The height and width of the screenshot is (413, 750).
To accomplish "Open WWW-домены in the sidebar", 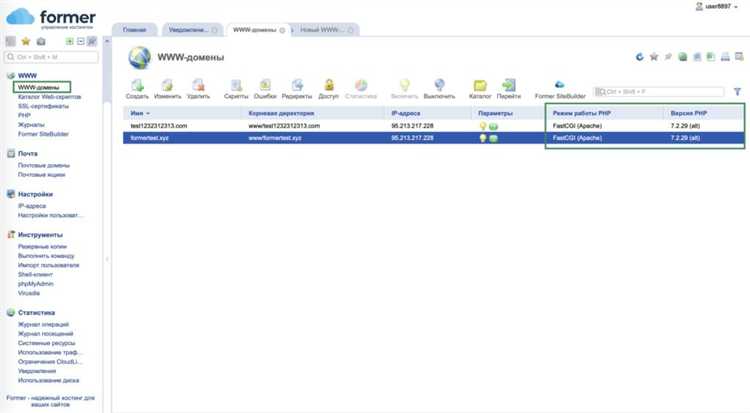I will pos(39,88).
